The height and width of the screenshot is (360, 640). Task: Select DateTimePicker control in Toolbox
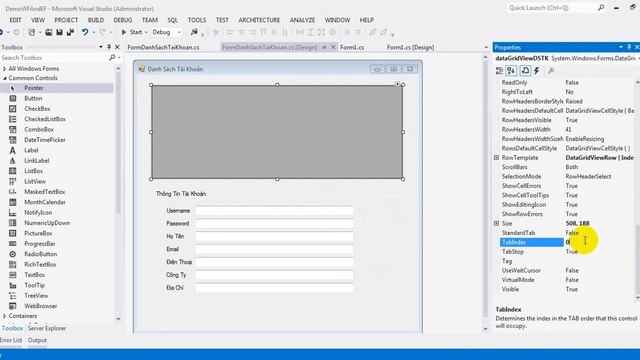click(x=45, y=140)
